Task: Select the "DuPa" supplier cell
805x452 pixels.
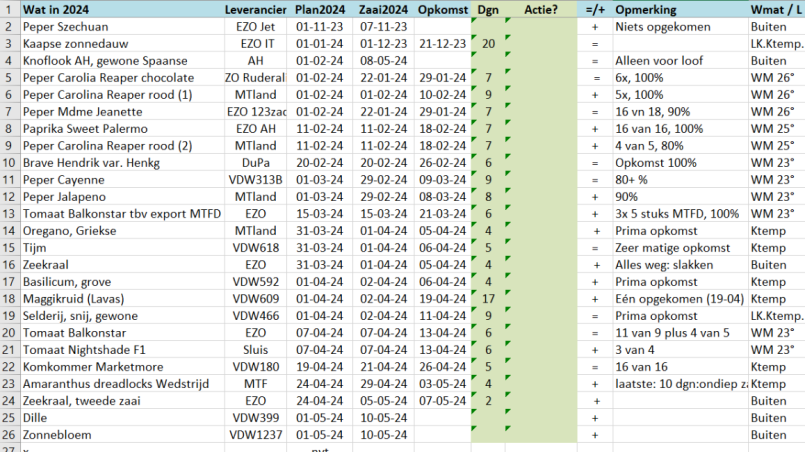Action: (256, 162)
